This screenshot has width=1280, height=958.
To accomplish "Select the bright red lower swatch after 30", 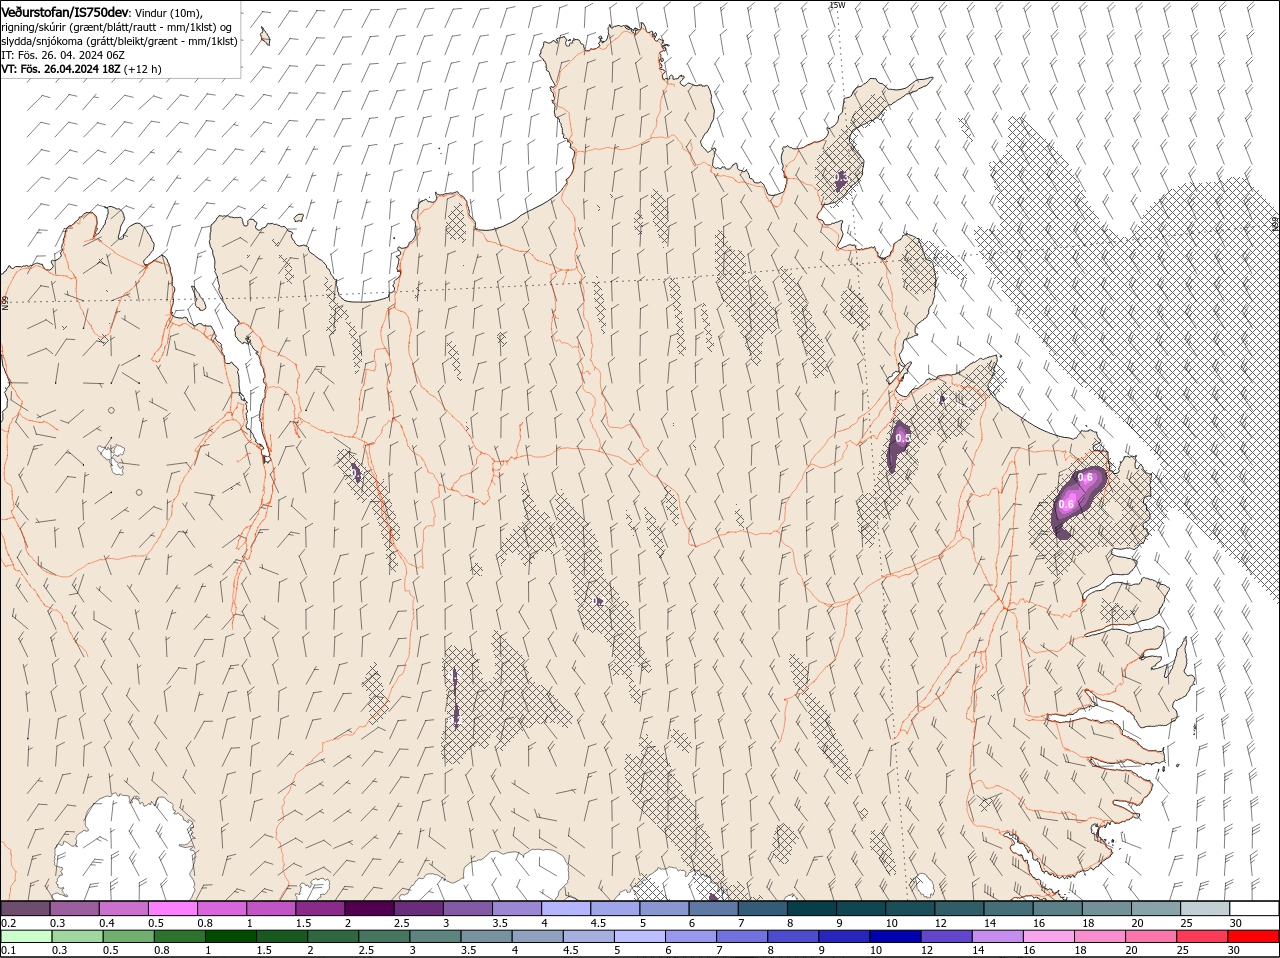I will tap(1254, 936).
